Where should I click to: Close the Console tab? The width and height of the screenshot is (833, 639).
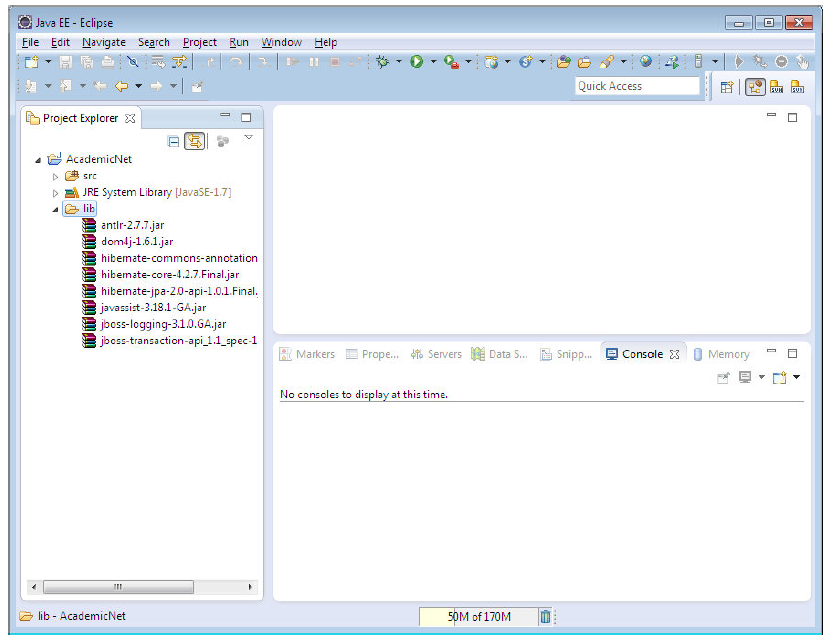(674, 354)
